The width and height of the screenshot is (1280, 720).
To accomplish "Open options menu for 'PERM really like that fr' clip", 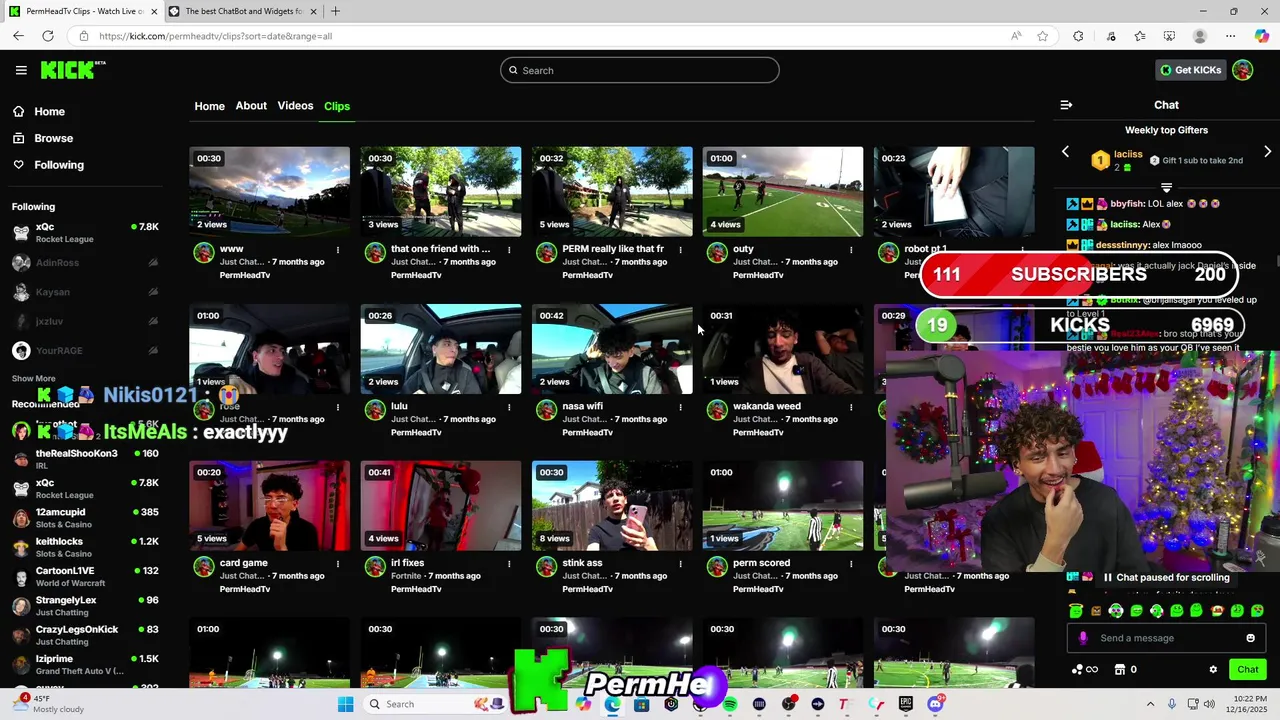I will click(680, 250).
